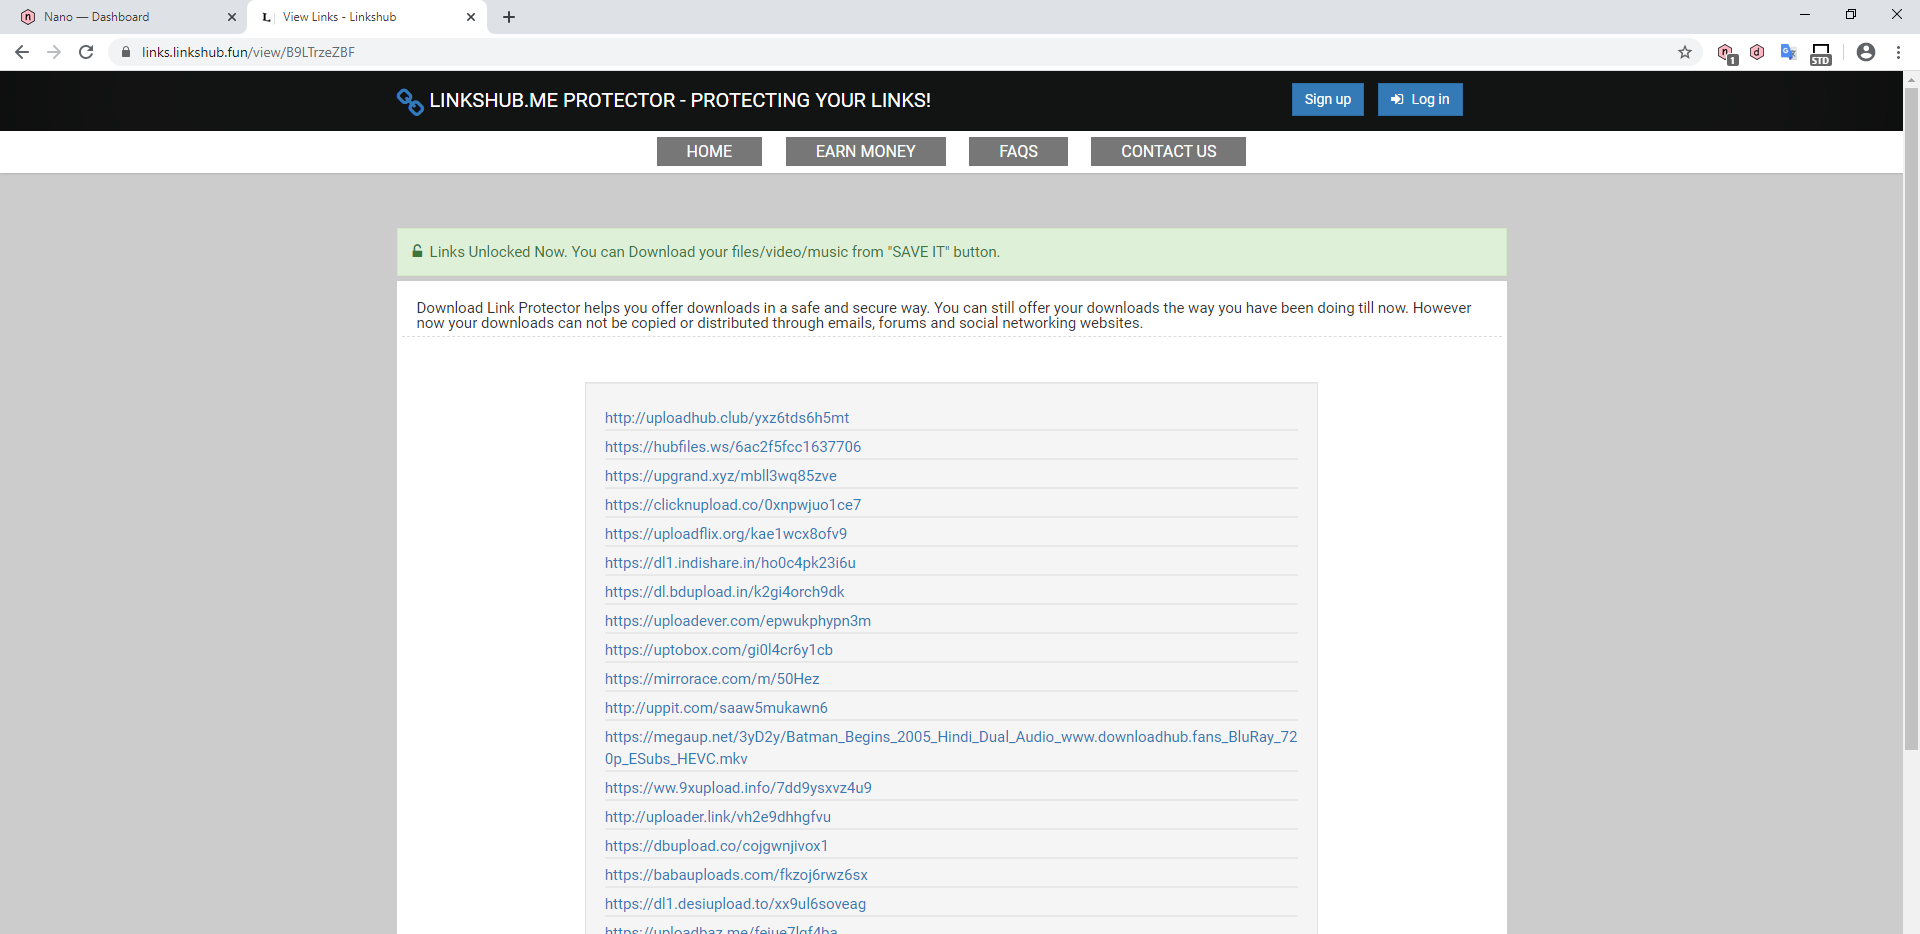This screenshot has height=934, width=1920.
Task: Select the CONTACT US navigation item
Action: pos(1168,151)
